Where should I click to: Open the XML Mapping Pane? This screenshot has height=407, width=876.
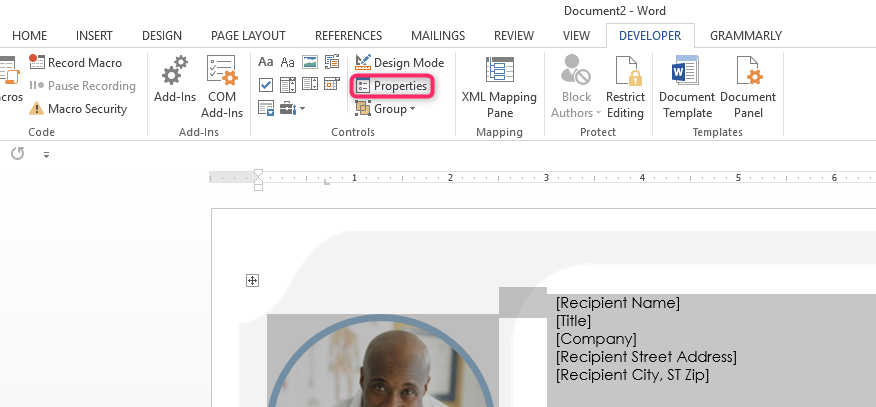pos(499,87)
